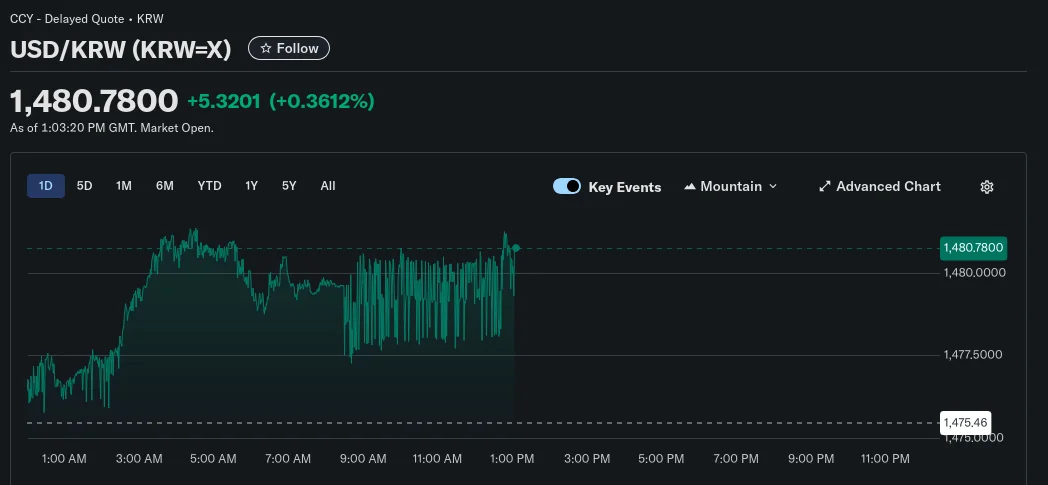Expand the Mountain chart type dropdown
1048x485 pixels.
(772, 187)
